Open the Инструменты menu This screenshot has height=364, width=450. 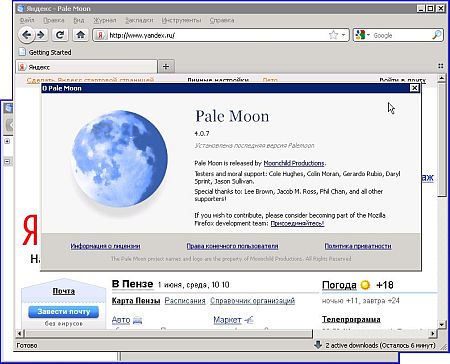[x=181, y=20]
